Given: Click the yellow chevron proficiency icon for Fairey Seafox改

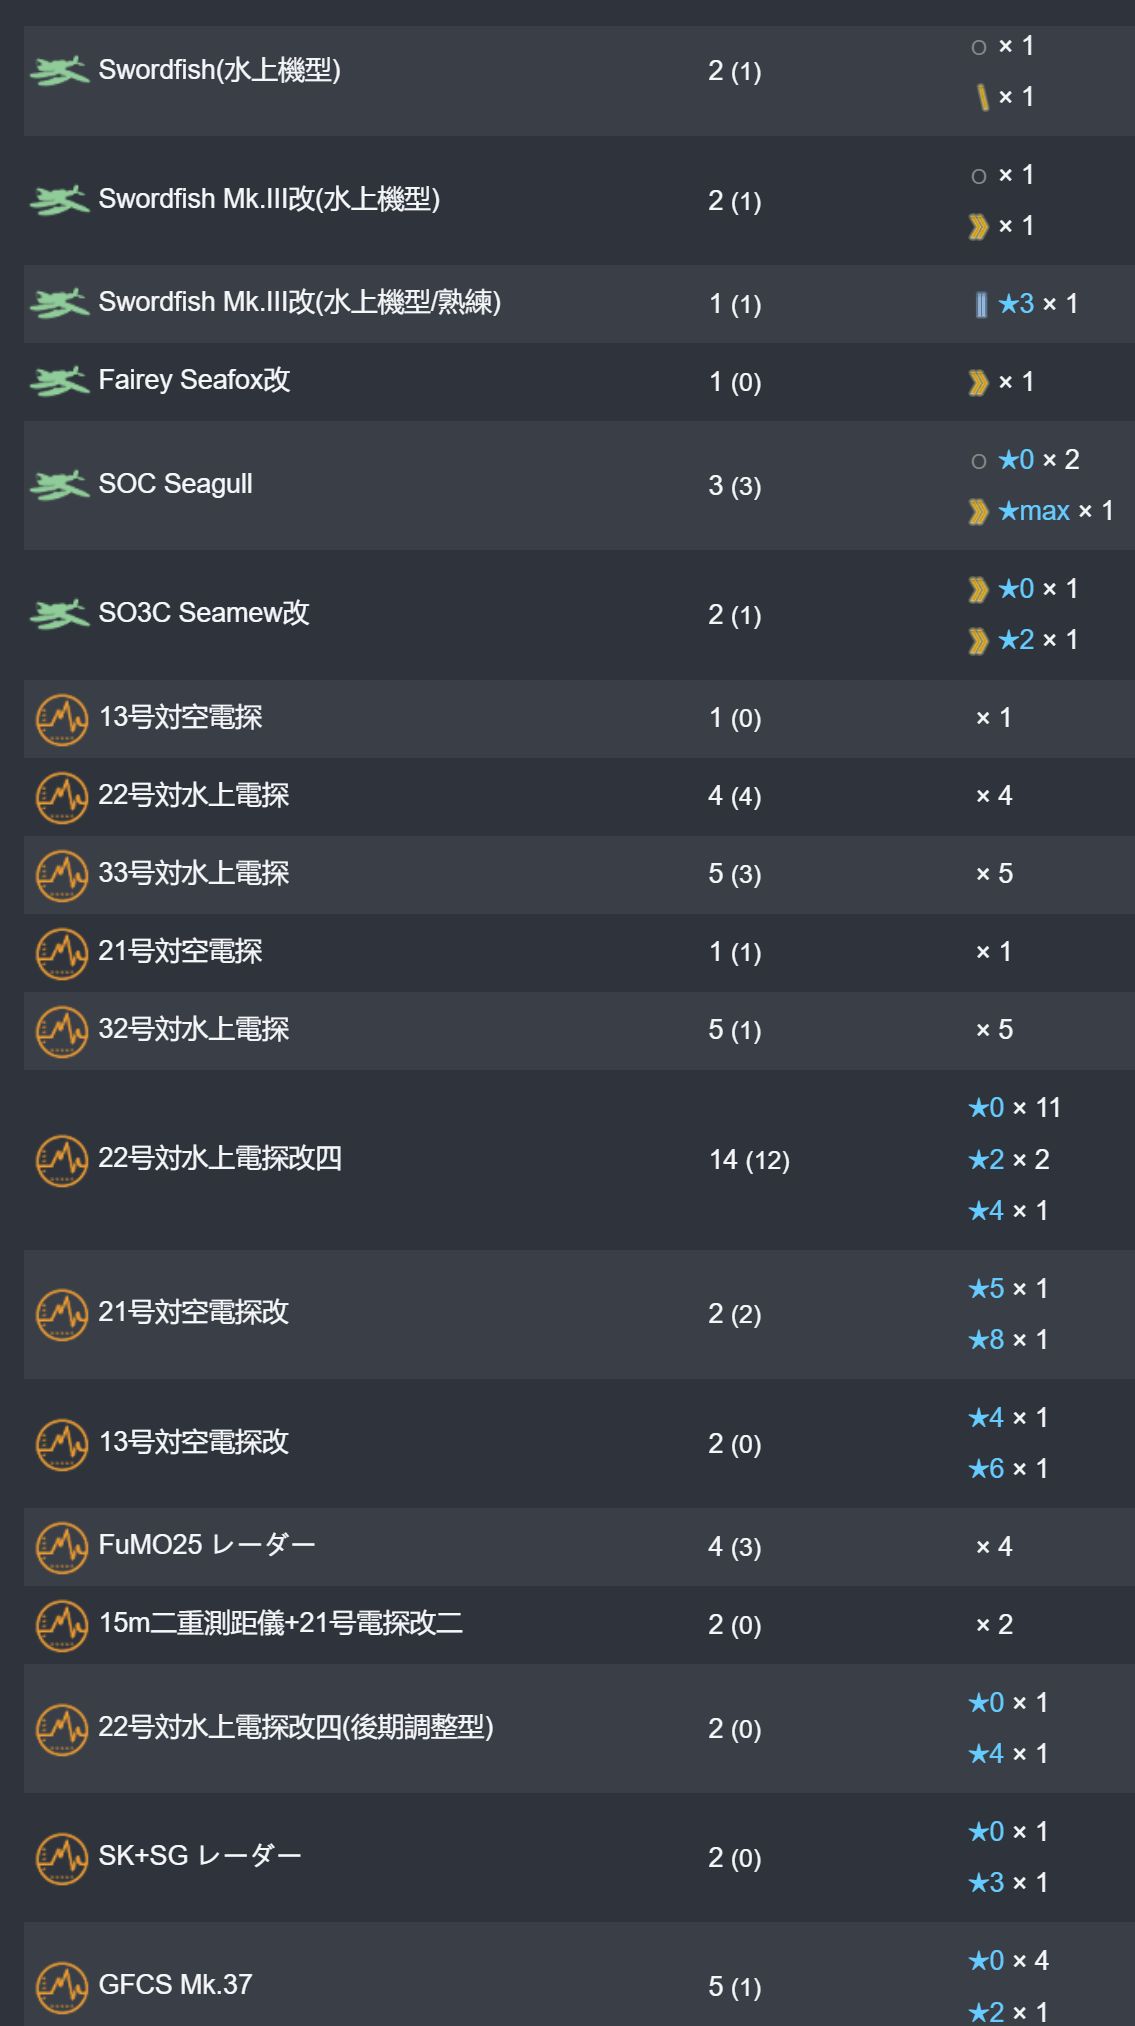Looking at the screenshot, I should coord(978,382).
